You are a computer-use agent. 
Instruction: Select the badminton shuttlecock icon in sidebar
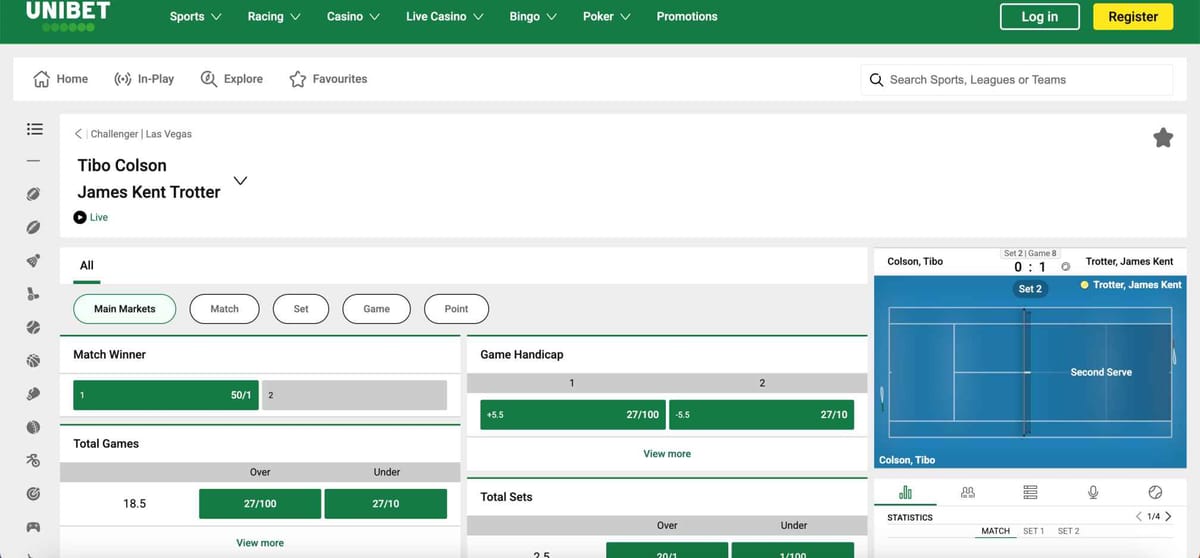pos(34,261)
